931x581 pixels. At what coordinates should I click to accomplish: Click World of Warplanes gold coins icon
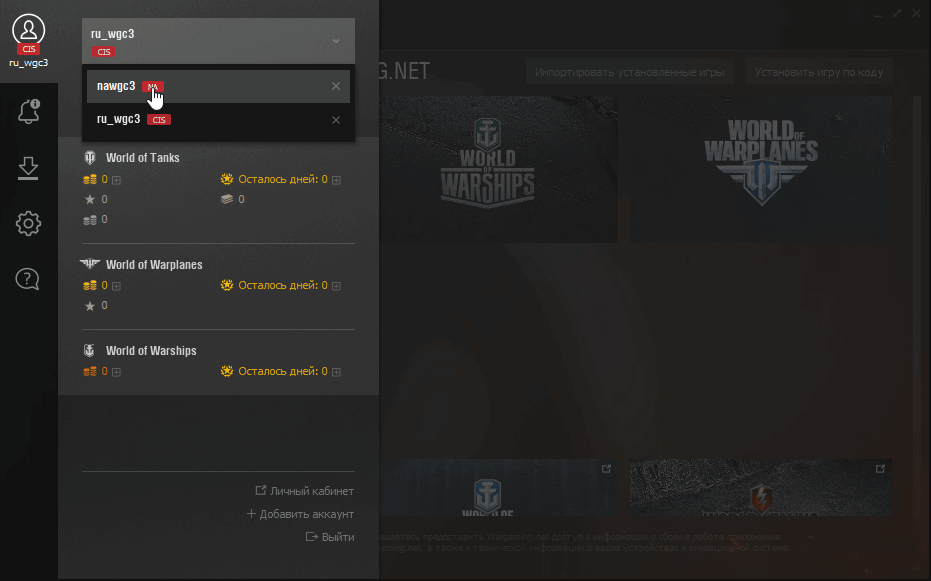[x=90, y=285]
